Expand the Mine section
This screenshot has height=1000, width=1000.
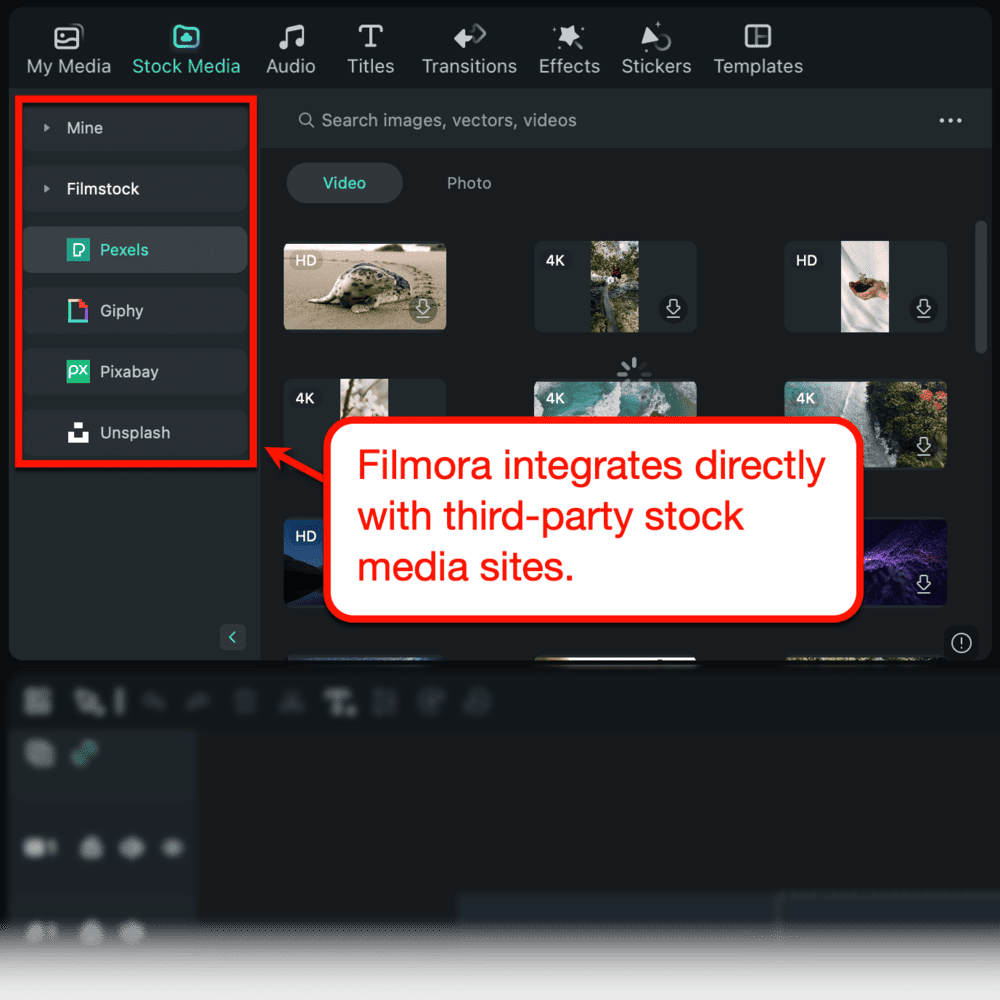[45, 127]
